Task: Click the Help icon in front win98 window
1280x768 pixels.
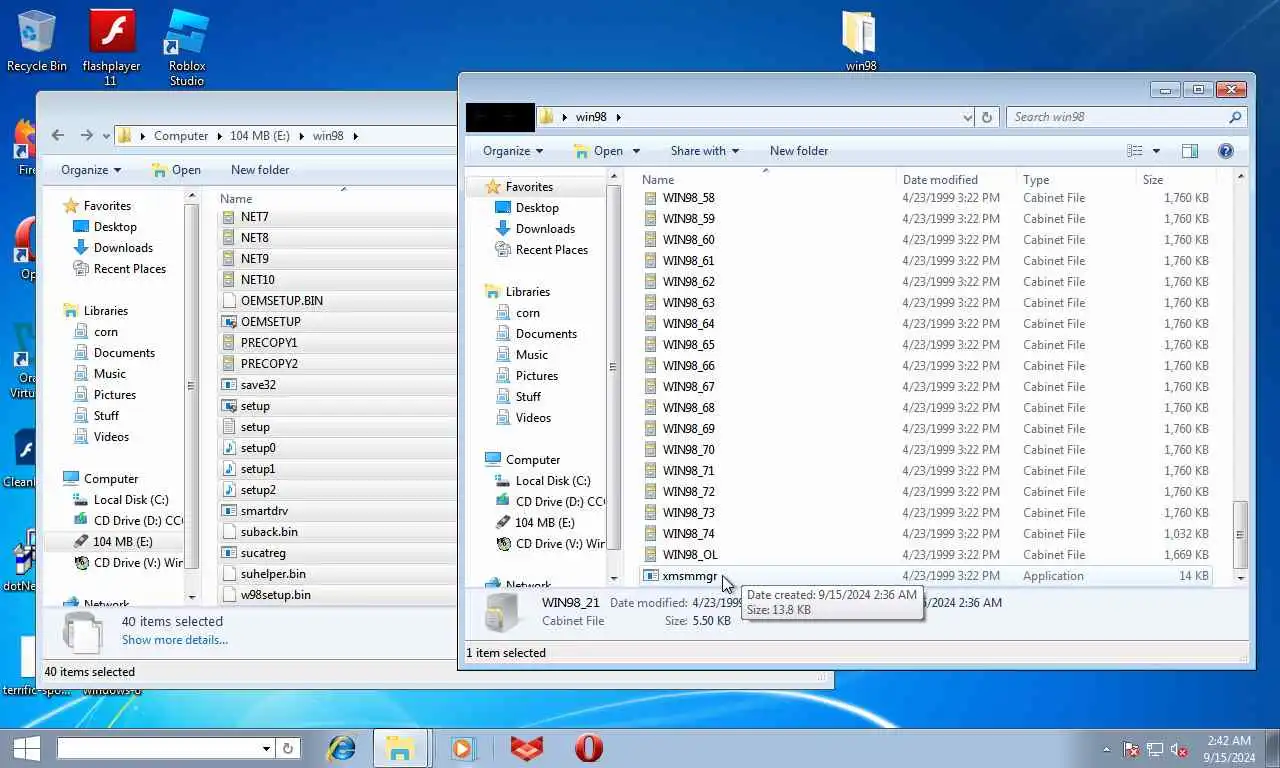Action: coord(1226,151)
